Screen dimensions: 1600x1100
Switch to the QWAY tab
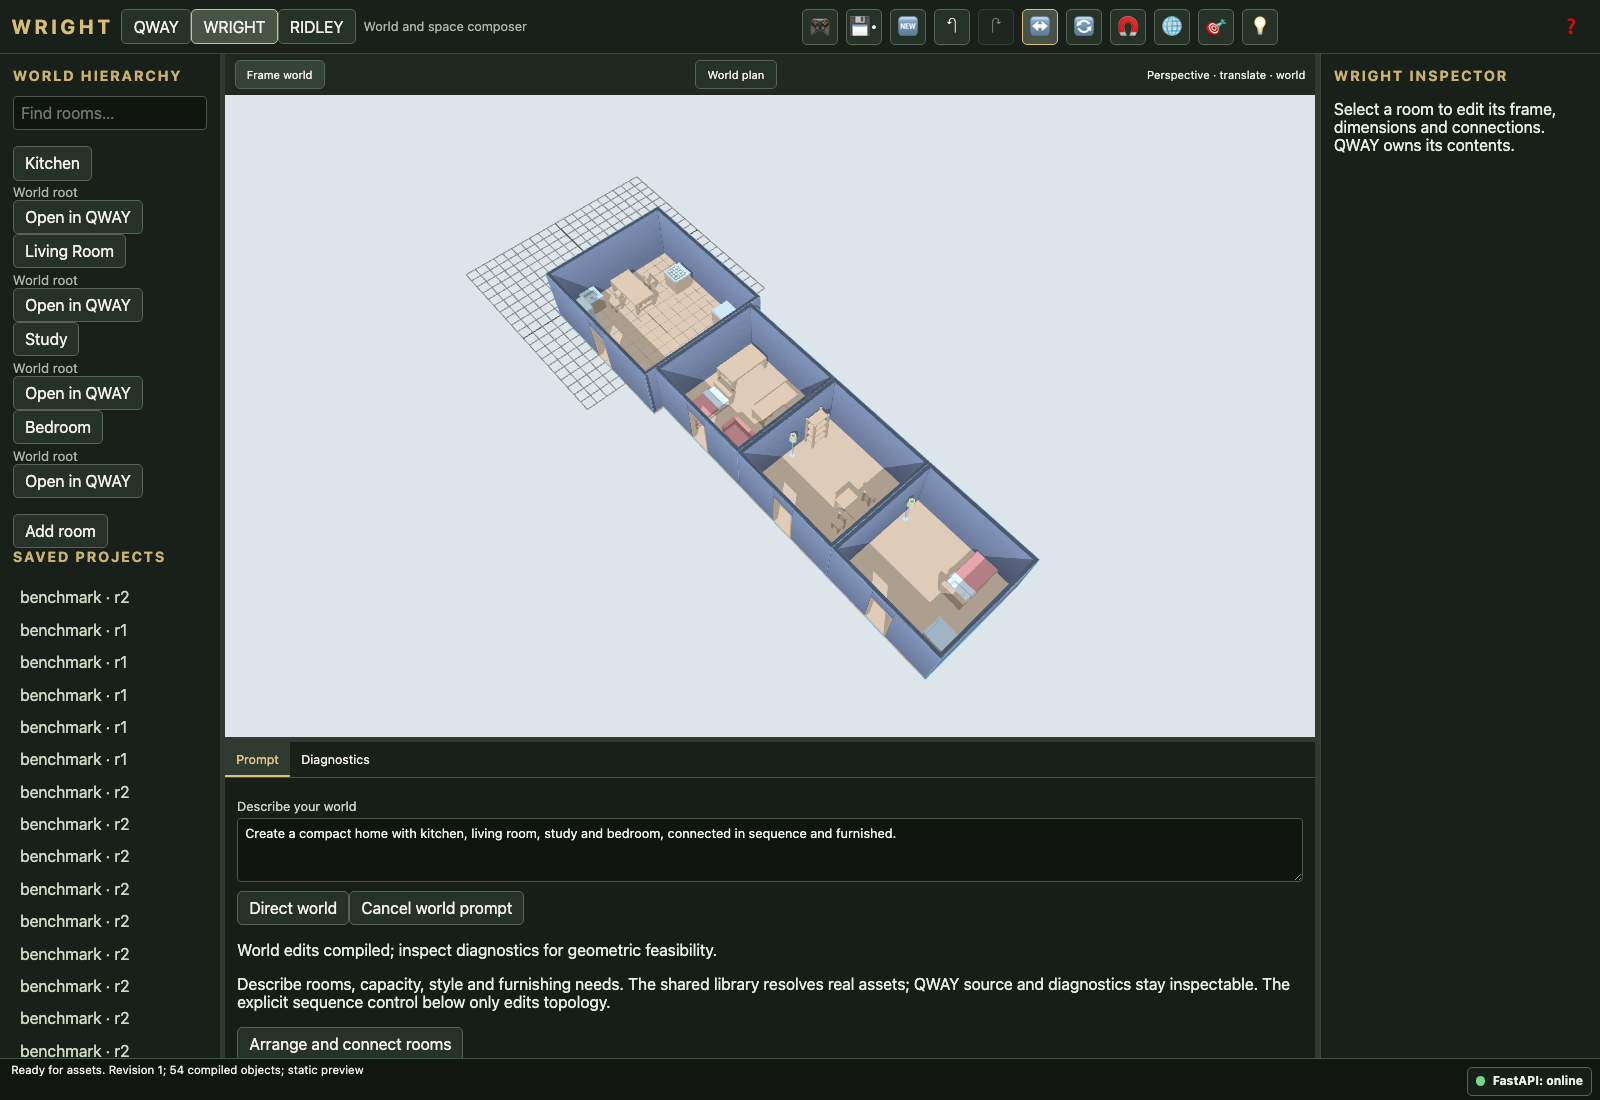click(156, 27)
